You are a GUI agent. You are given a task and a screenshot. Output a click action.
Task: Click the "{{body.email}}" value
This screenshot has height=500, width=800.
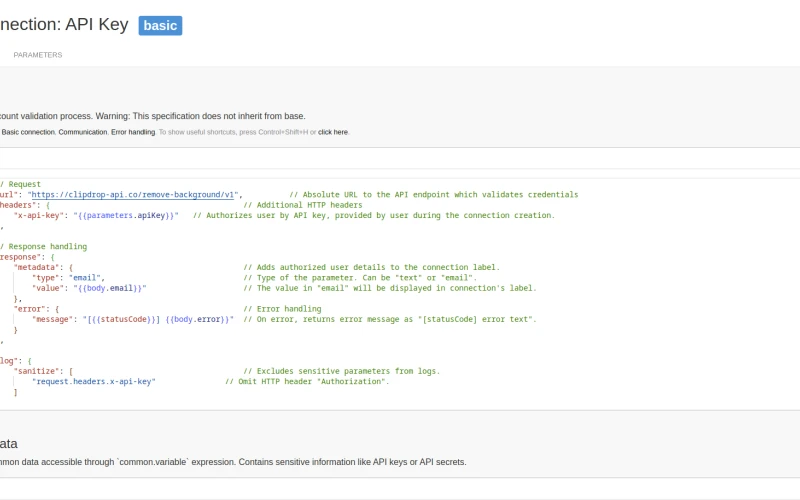click(110, 288)
